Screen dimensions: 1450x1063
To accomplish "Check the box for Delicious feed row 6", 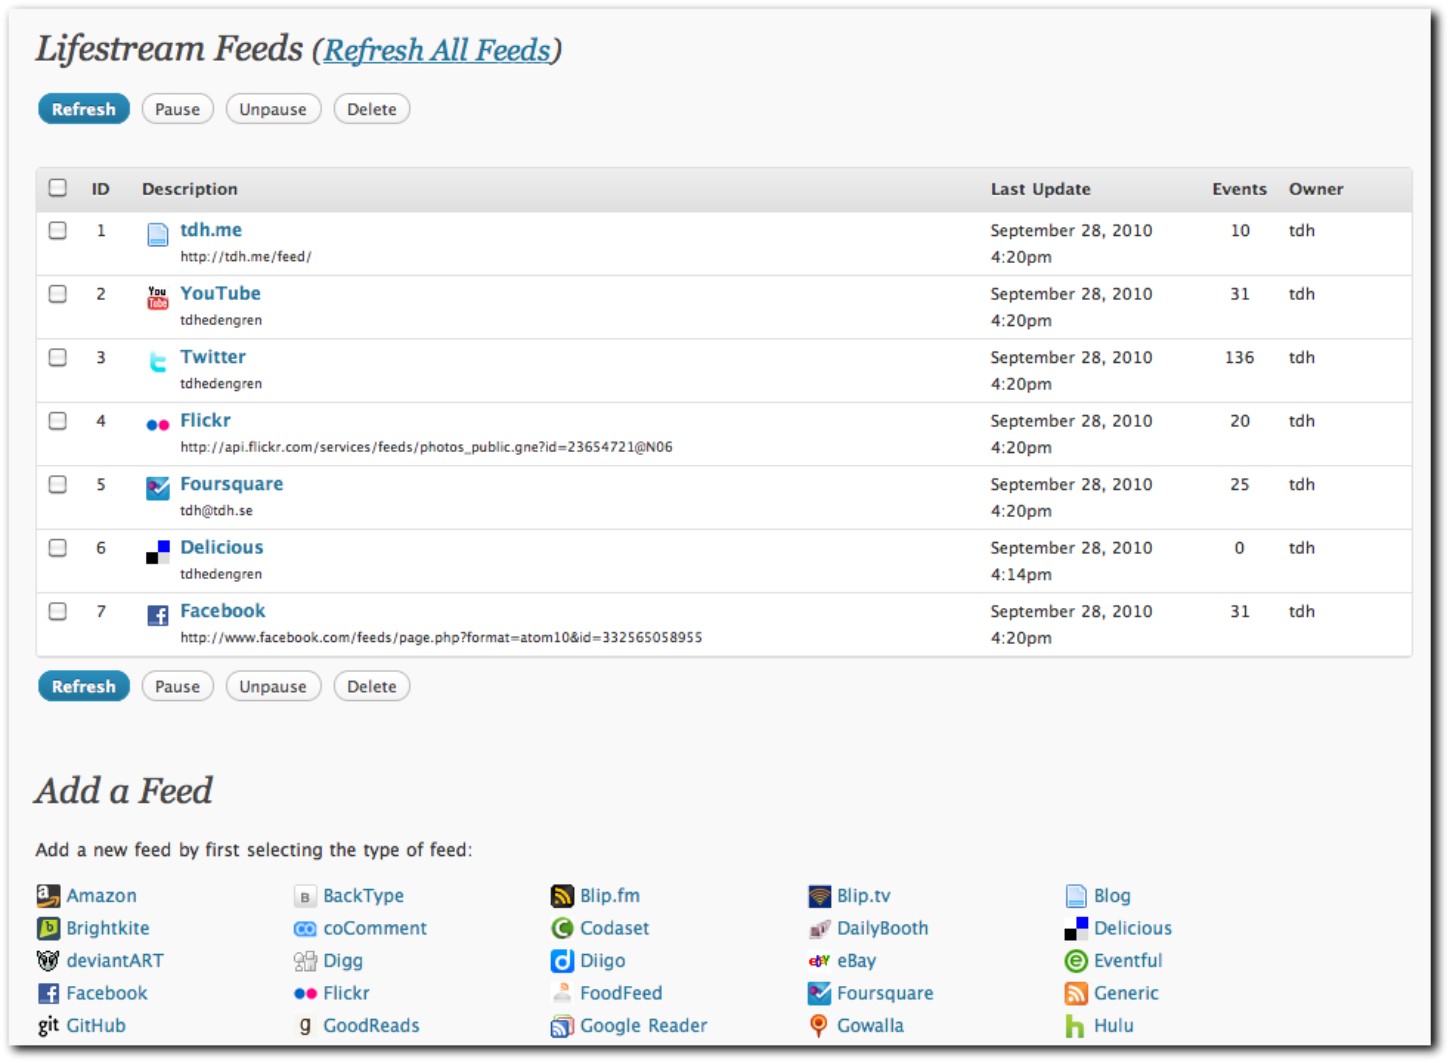I will 58,548.
